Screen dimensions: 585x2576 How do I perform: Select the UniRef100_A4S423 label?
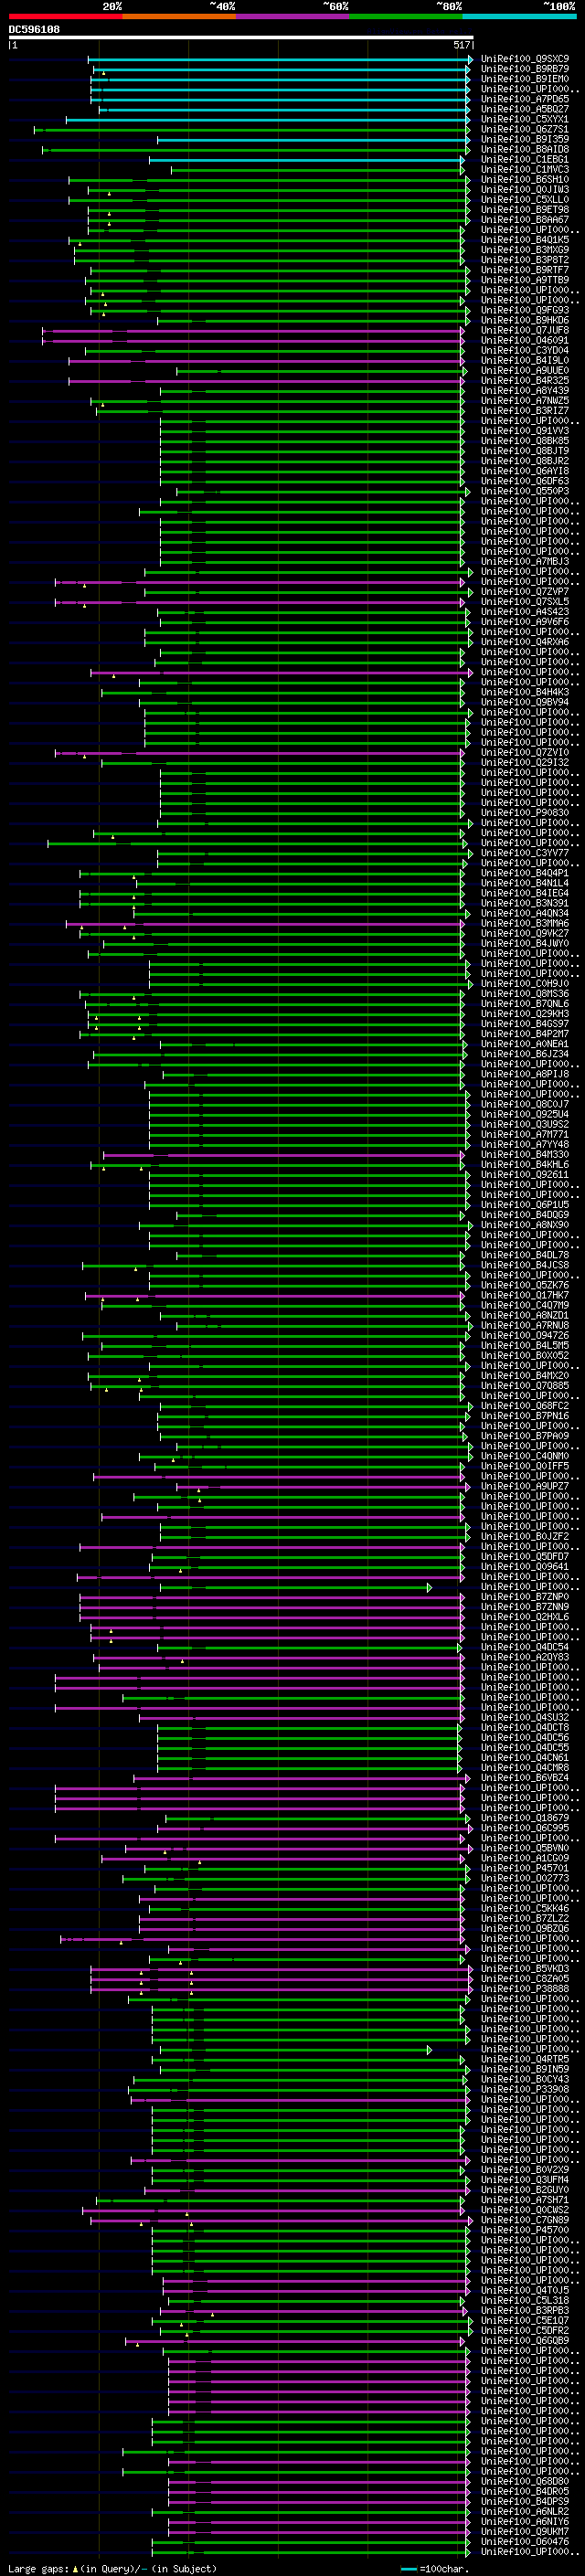click(524, 612)
